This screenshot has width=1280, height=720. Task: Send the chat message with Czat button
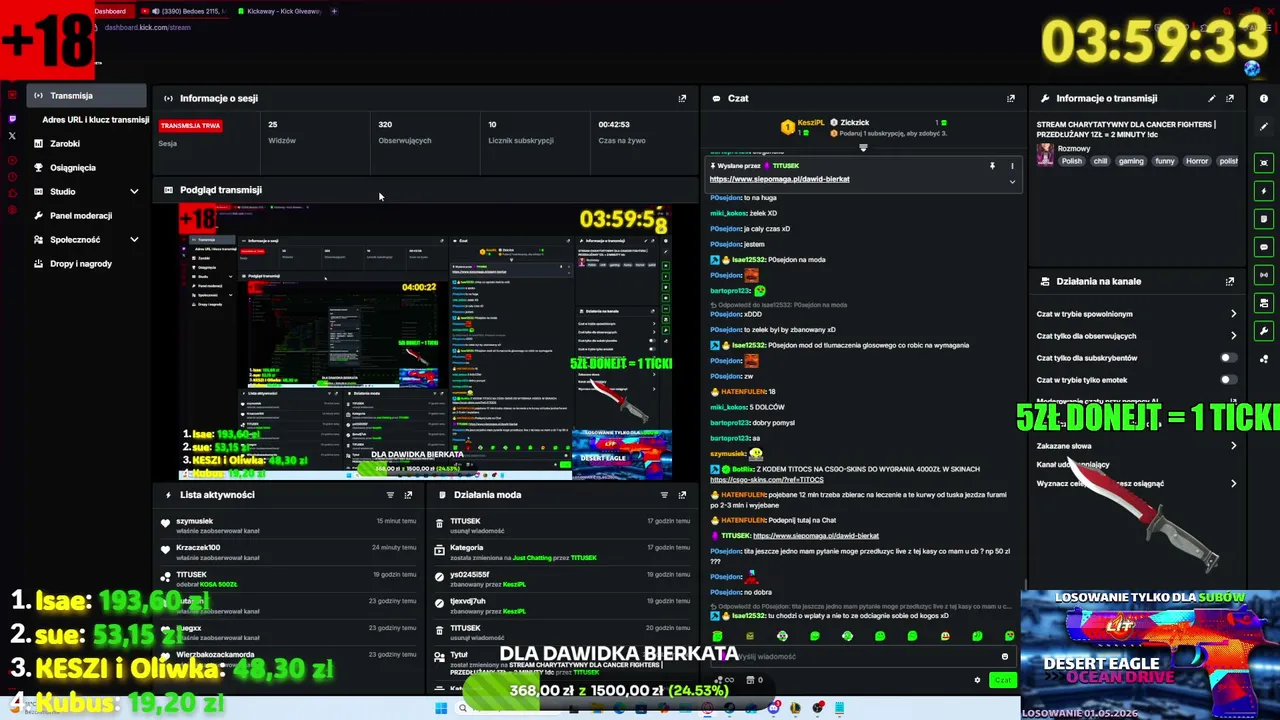click(1002, 680)
